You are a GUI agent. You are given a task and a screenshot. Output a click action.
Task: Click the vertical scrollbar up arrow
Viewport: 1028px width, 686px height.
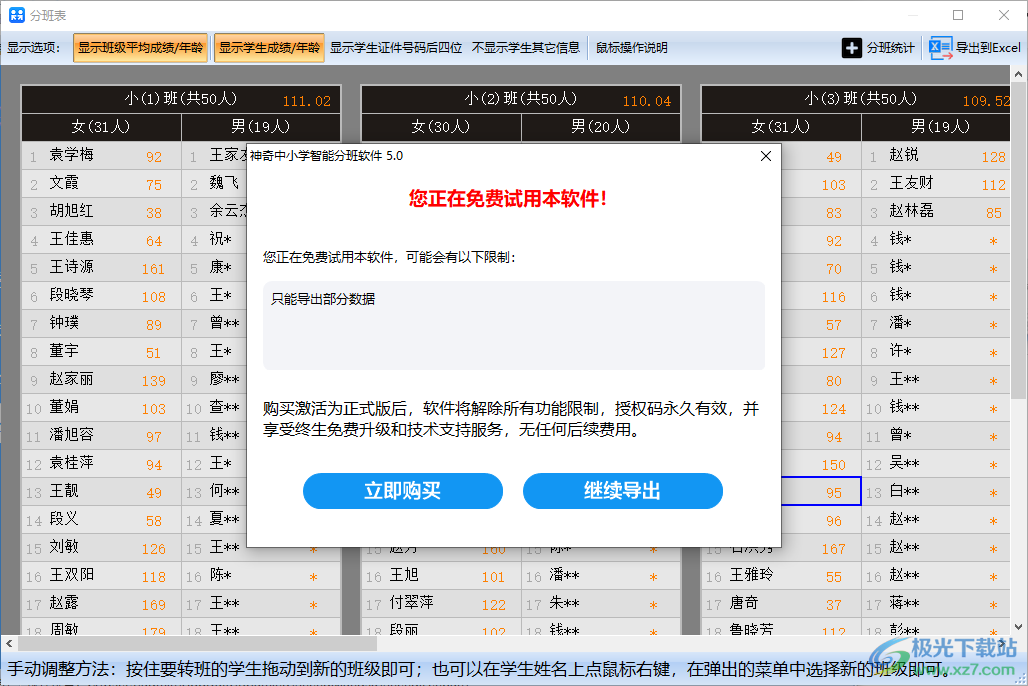(x=1019, y=74)
